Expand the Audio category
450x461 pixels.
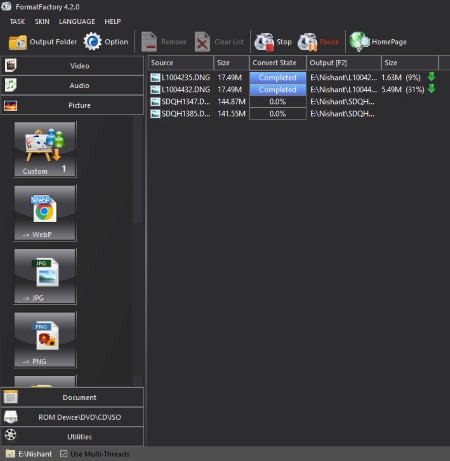coord(72,85)
